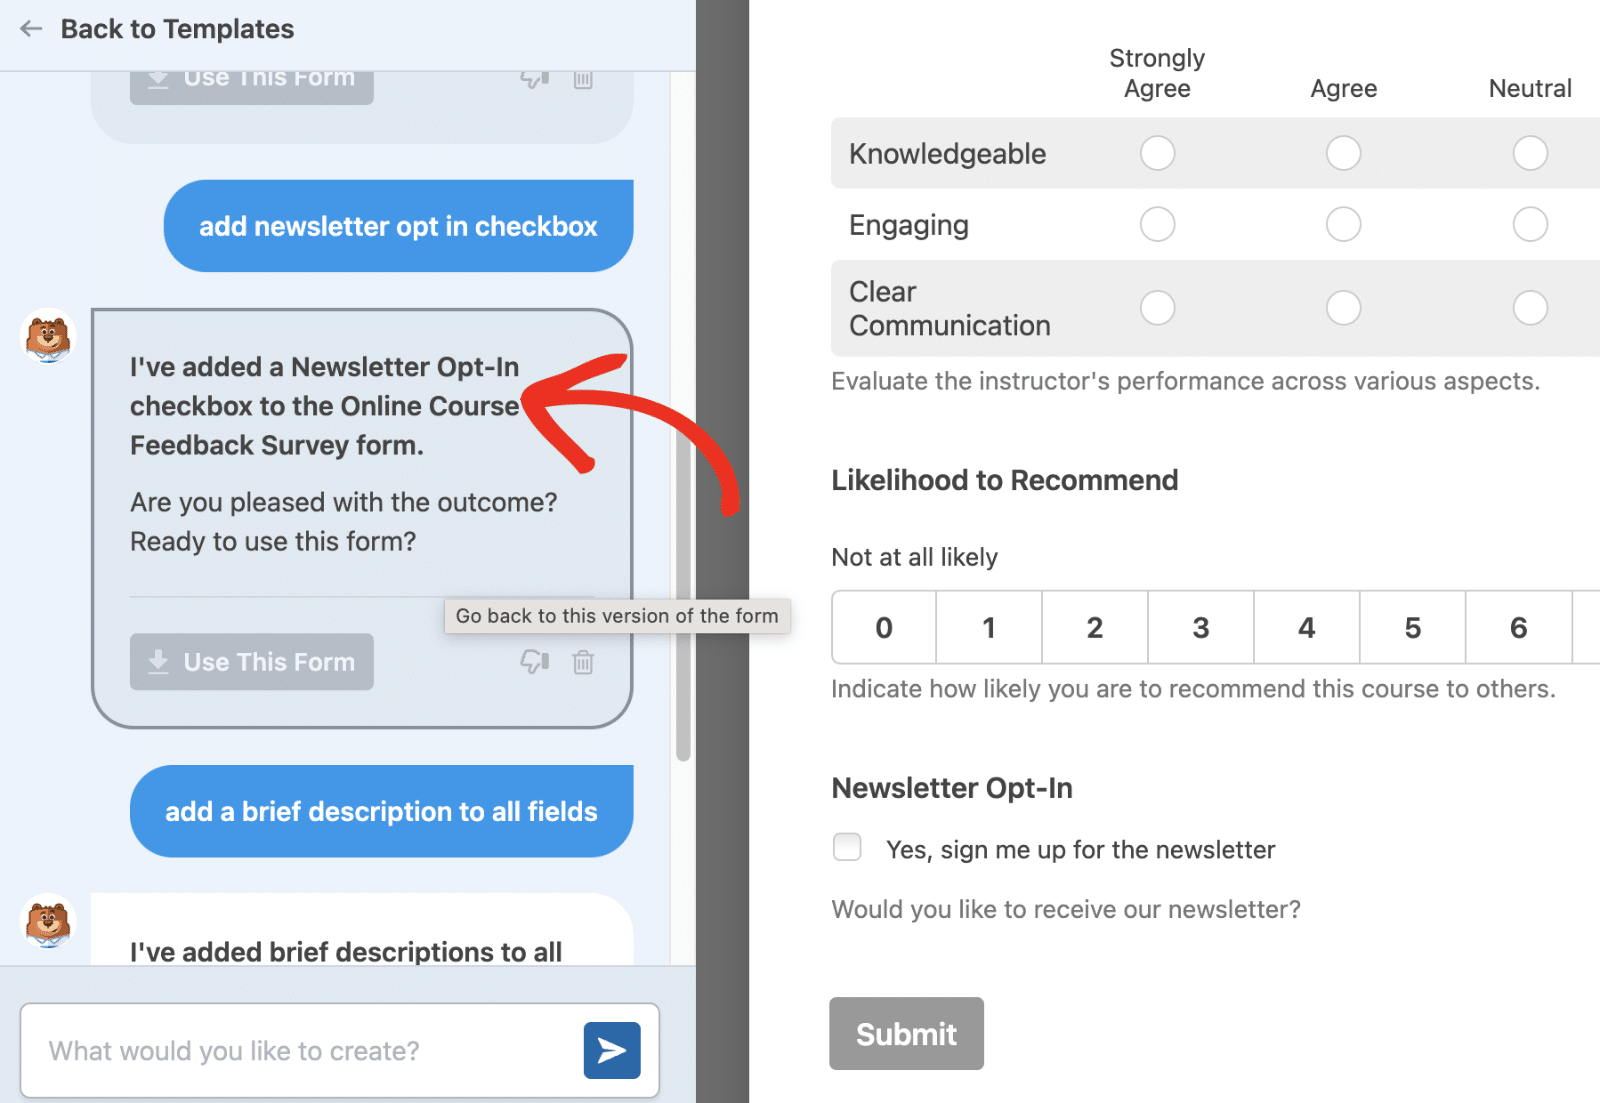
Task: Click the back arrow beside Back to Templates
Action: coord(31,29)
